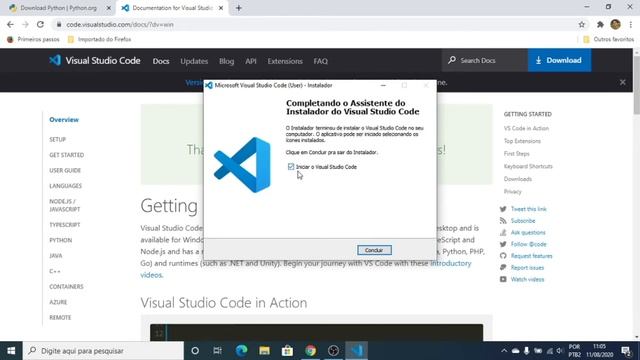
Task: Click the Visual Studio Code logo in header
Action: tap(95, 60)
